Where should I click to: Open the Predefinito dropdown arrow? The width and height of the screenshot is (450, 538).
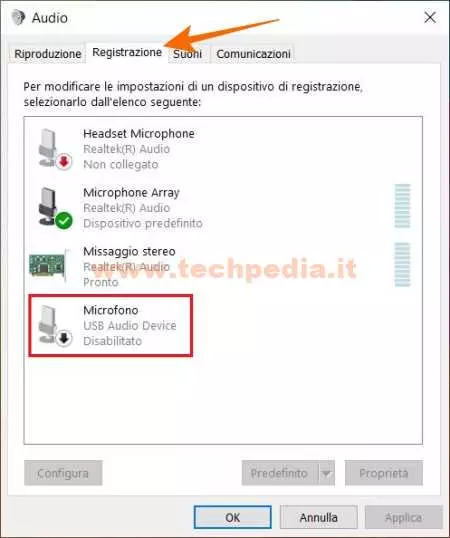[327, 473]
